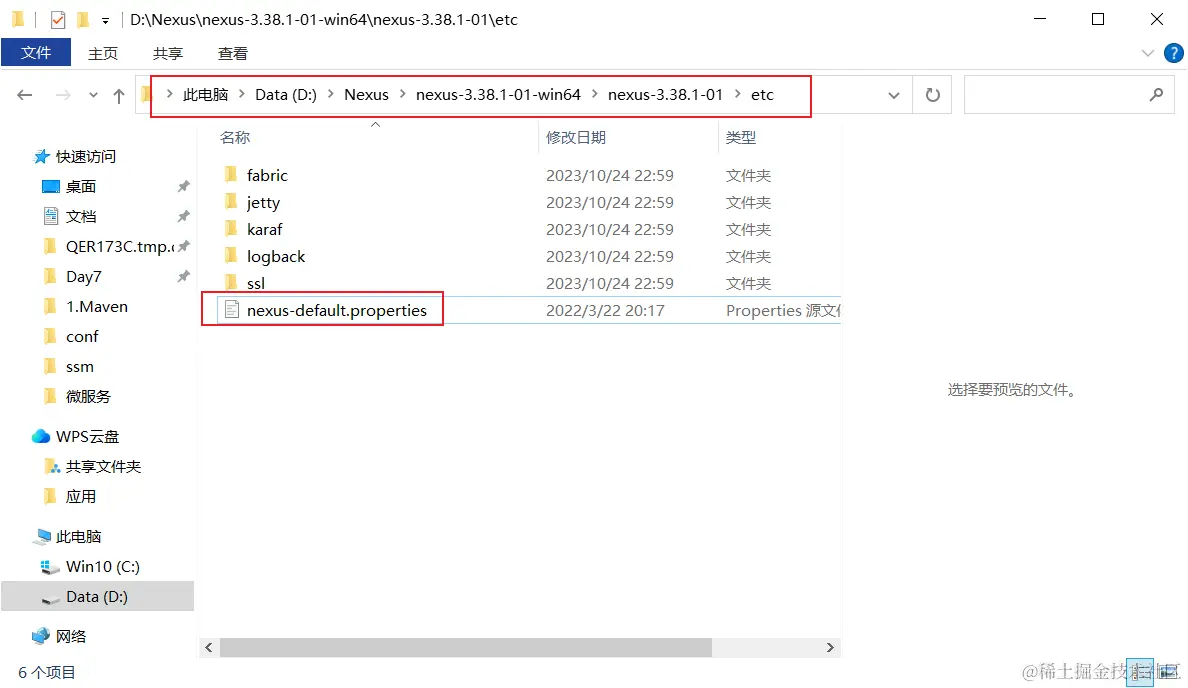The width and height of the screenshot is (1188, 688).
Task: Click the Back navigation arrow
Action: (25, 95)
